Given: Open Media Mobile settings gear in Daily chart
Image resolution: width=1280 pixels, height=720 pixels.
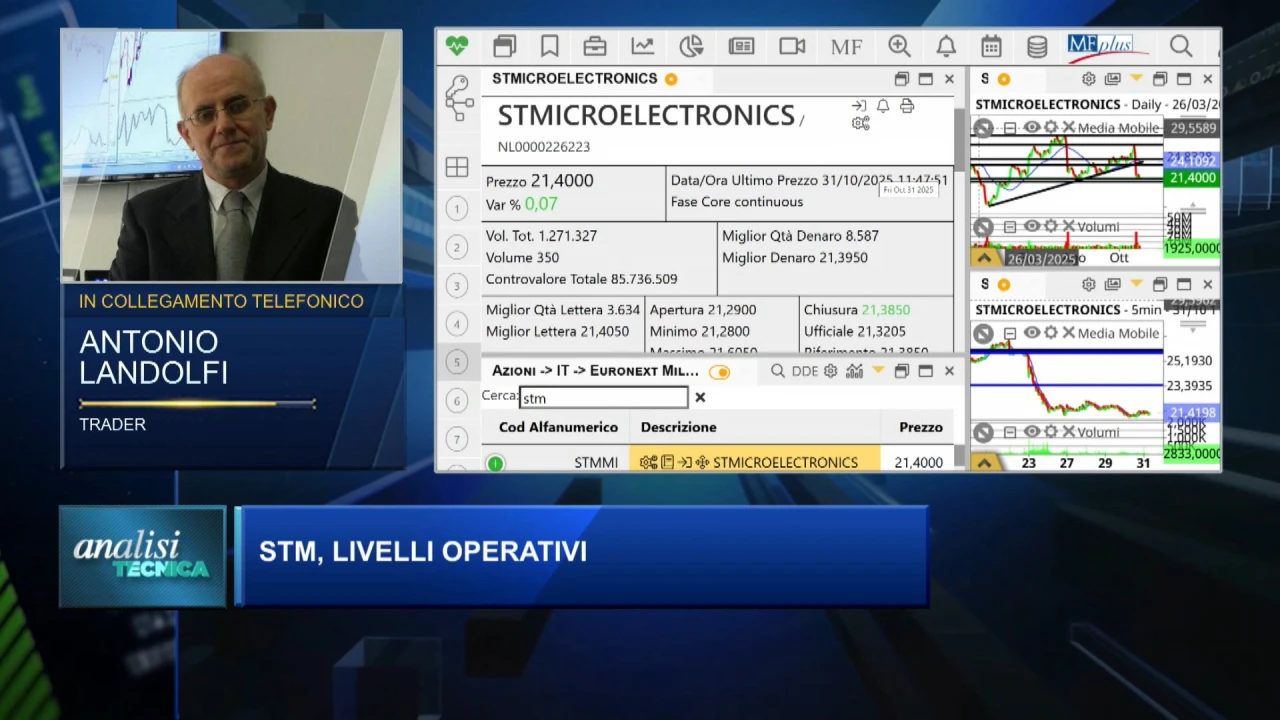Looking at the screenshot, I should point(1051,128).
